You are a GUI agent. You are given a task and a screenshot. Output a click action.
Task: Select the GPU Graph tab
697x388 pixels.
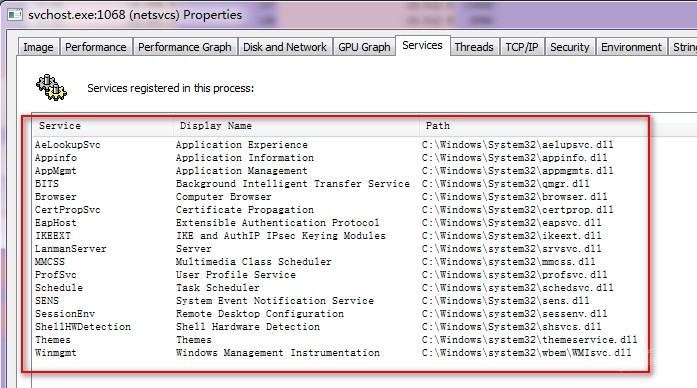pos(364,47)
